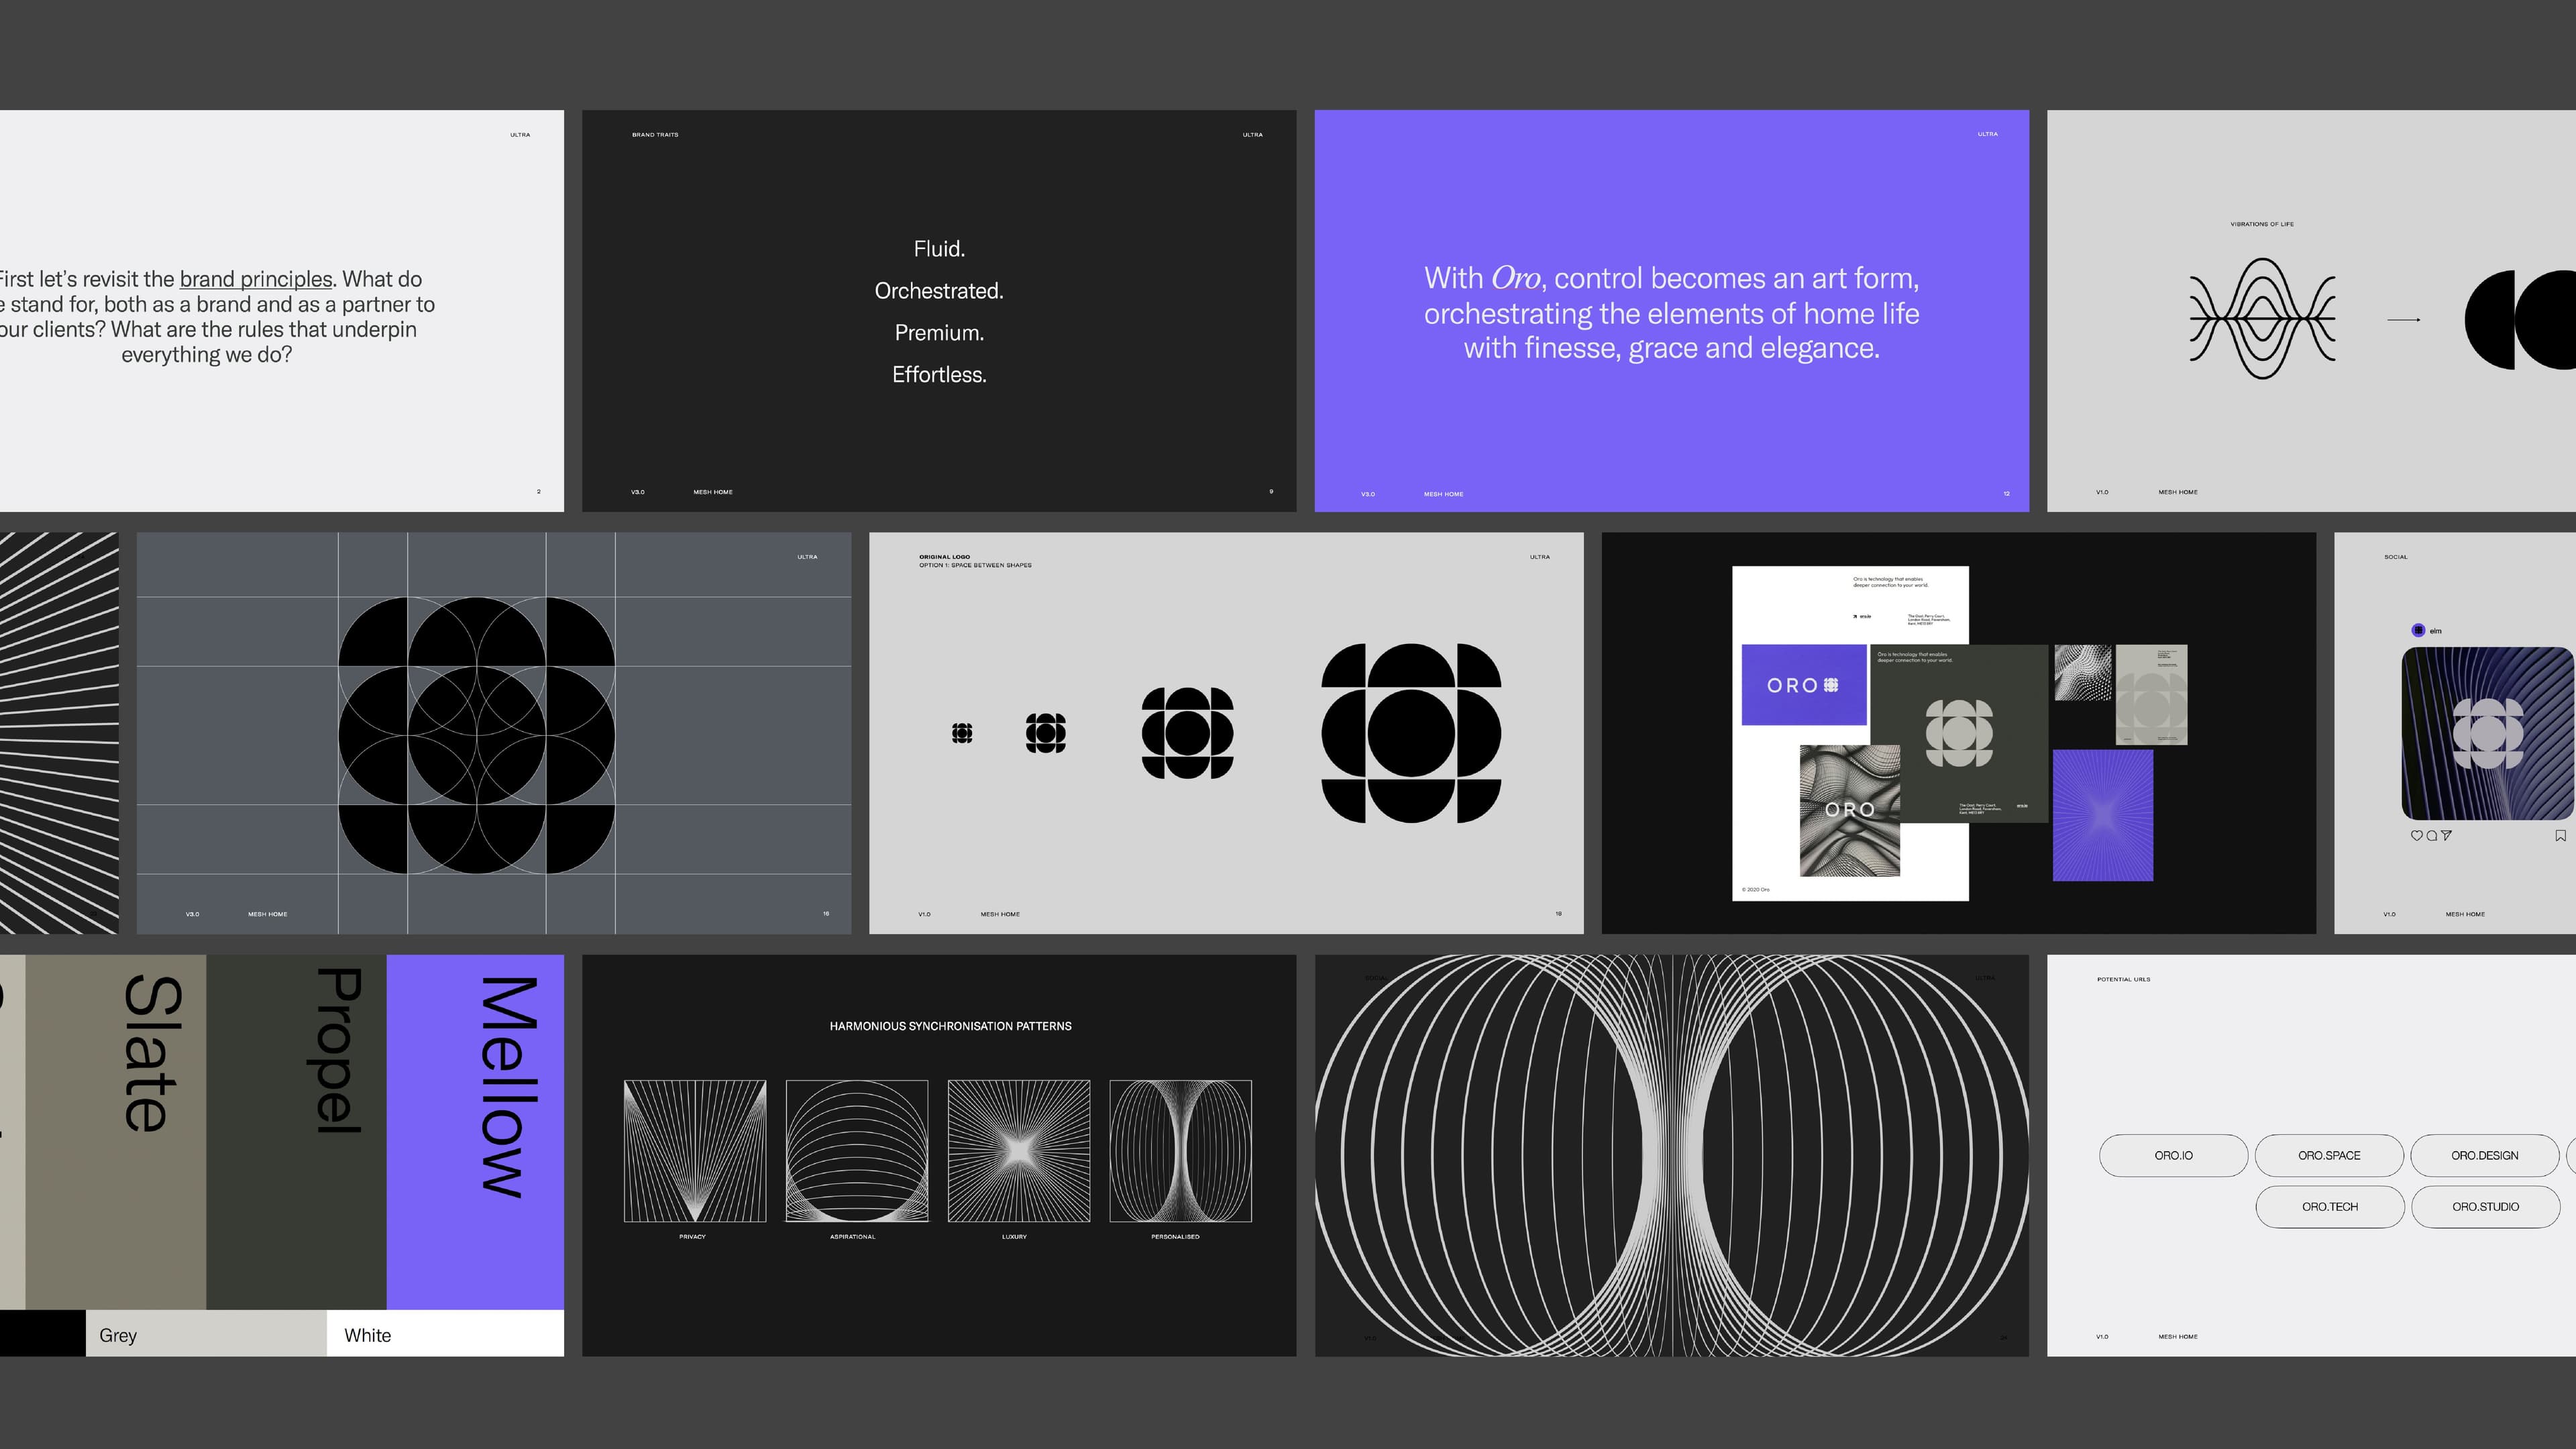Click the ORO.TECH pill button

pos(2329,1207)
